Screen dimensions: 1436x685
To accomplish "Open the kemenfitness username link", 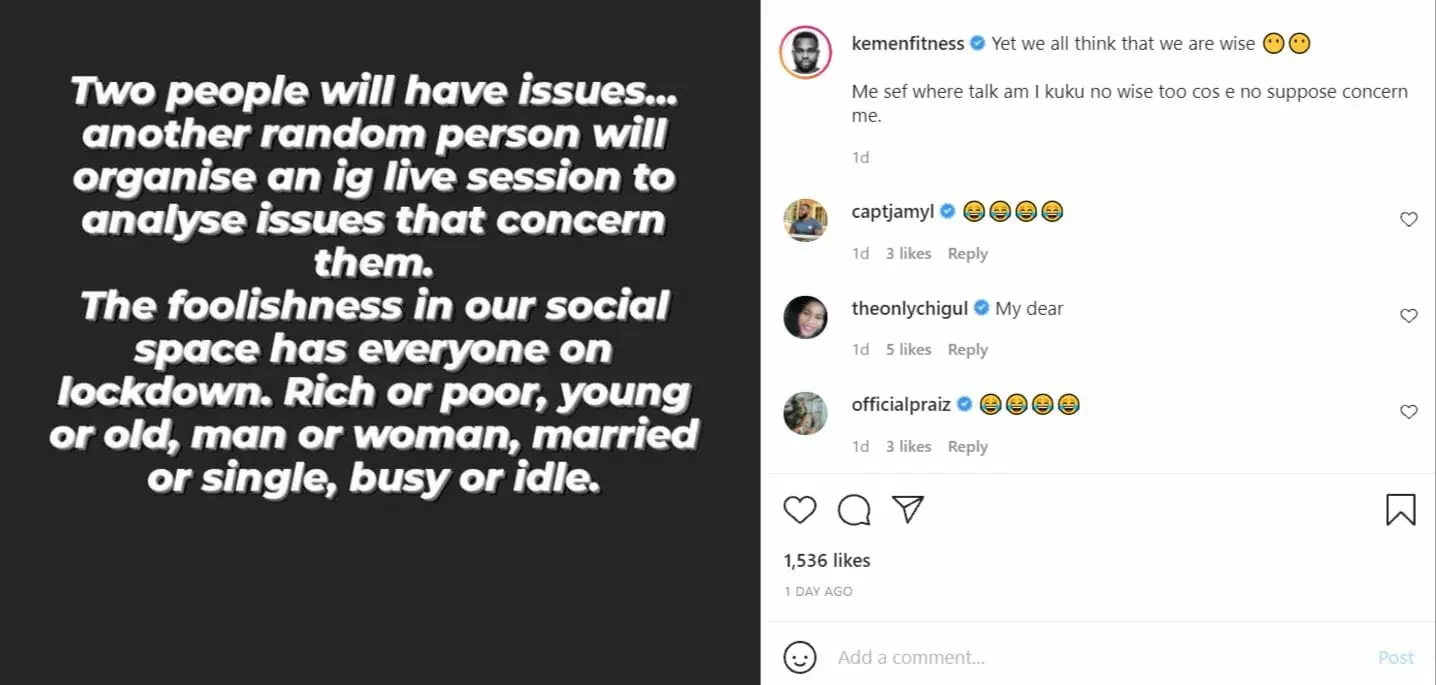I will click(907, 43).
